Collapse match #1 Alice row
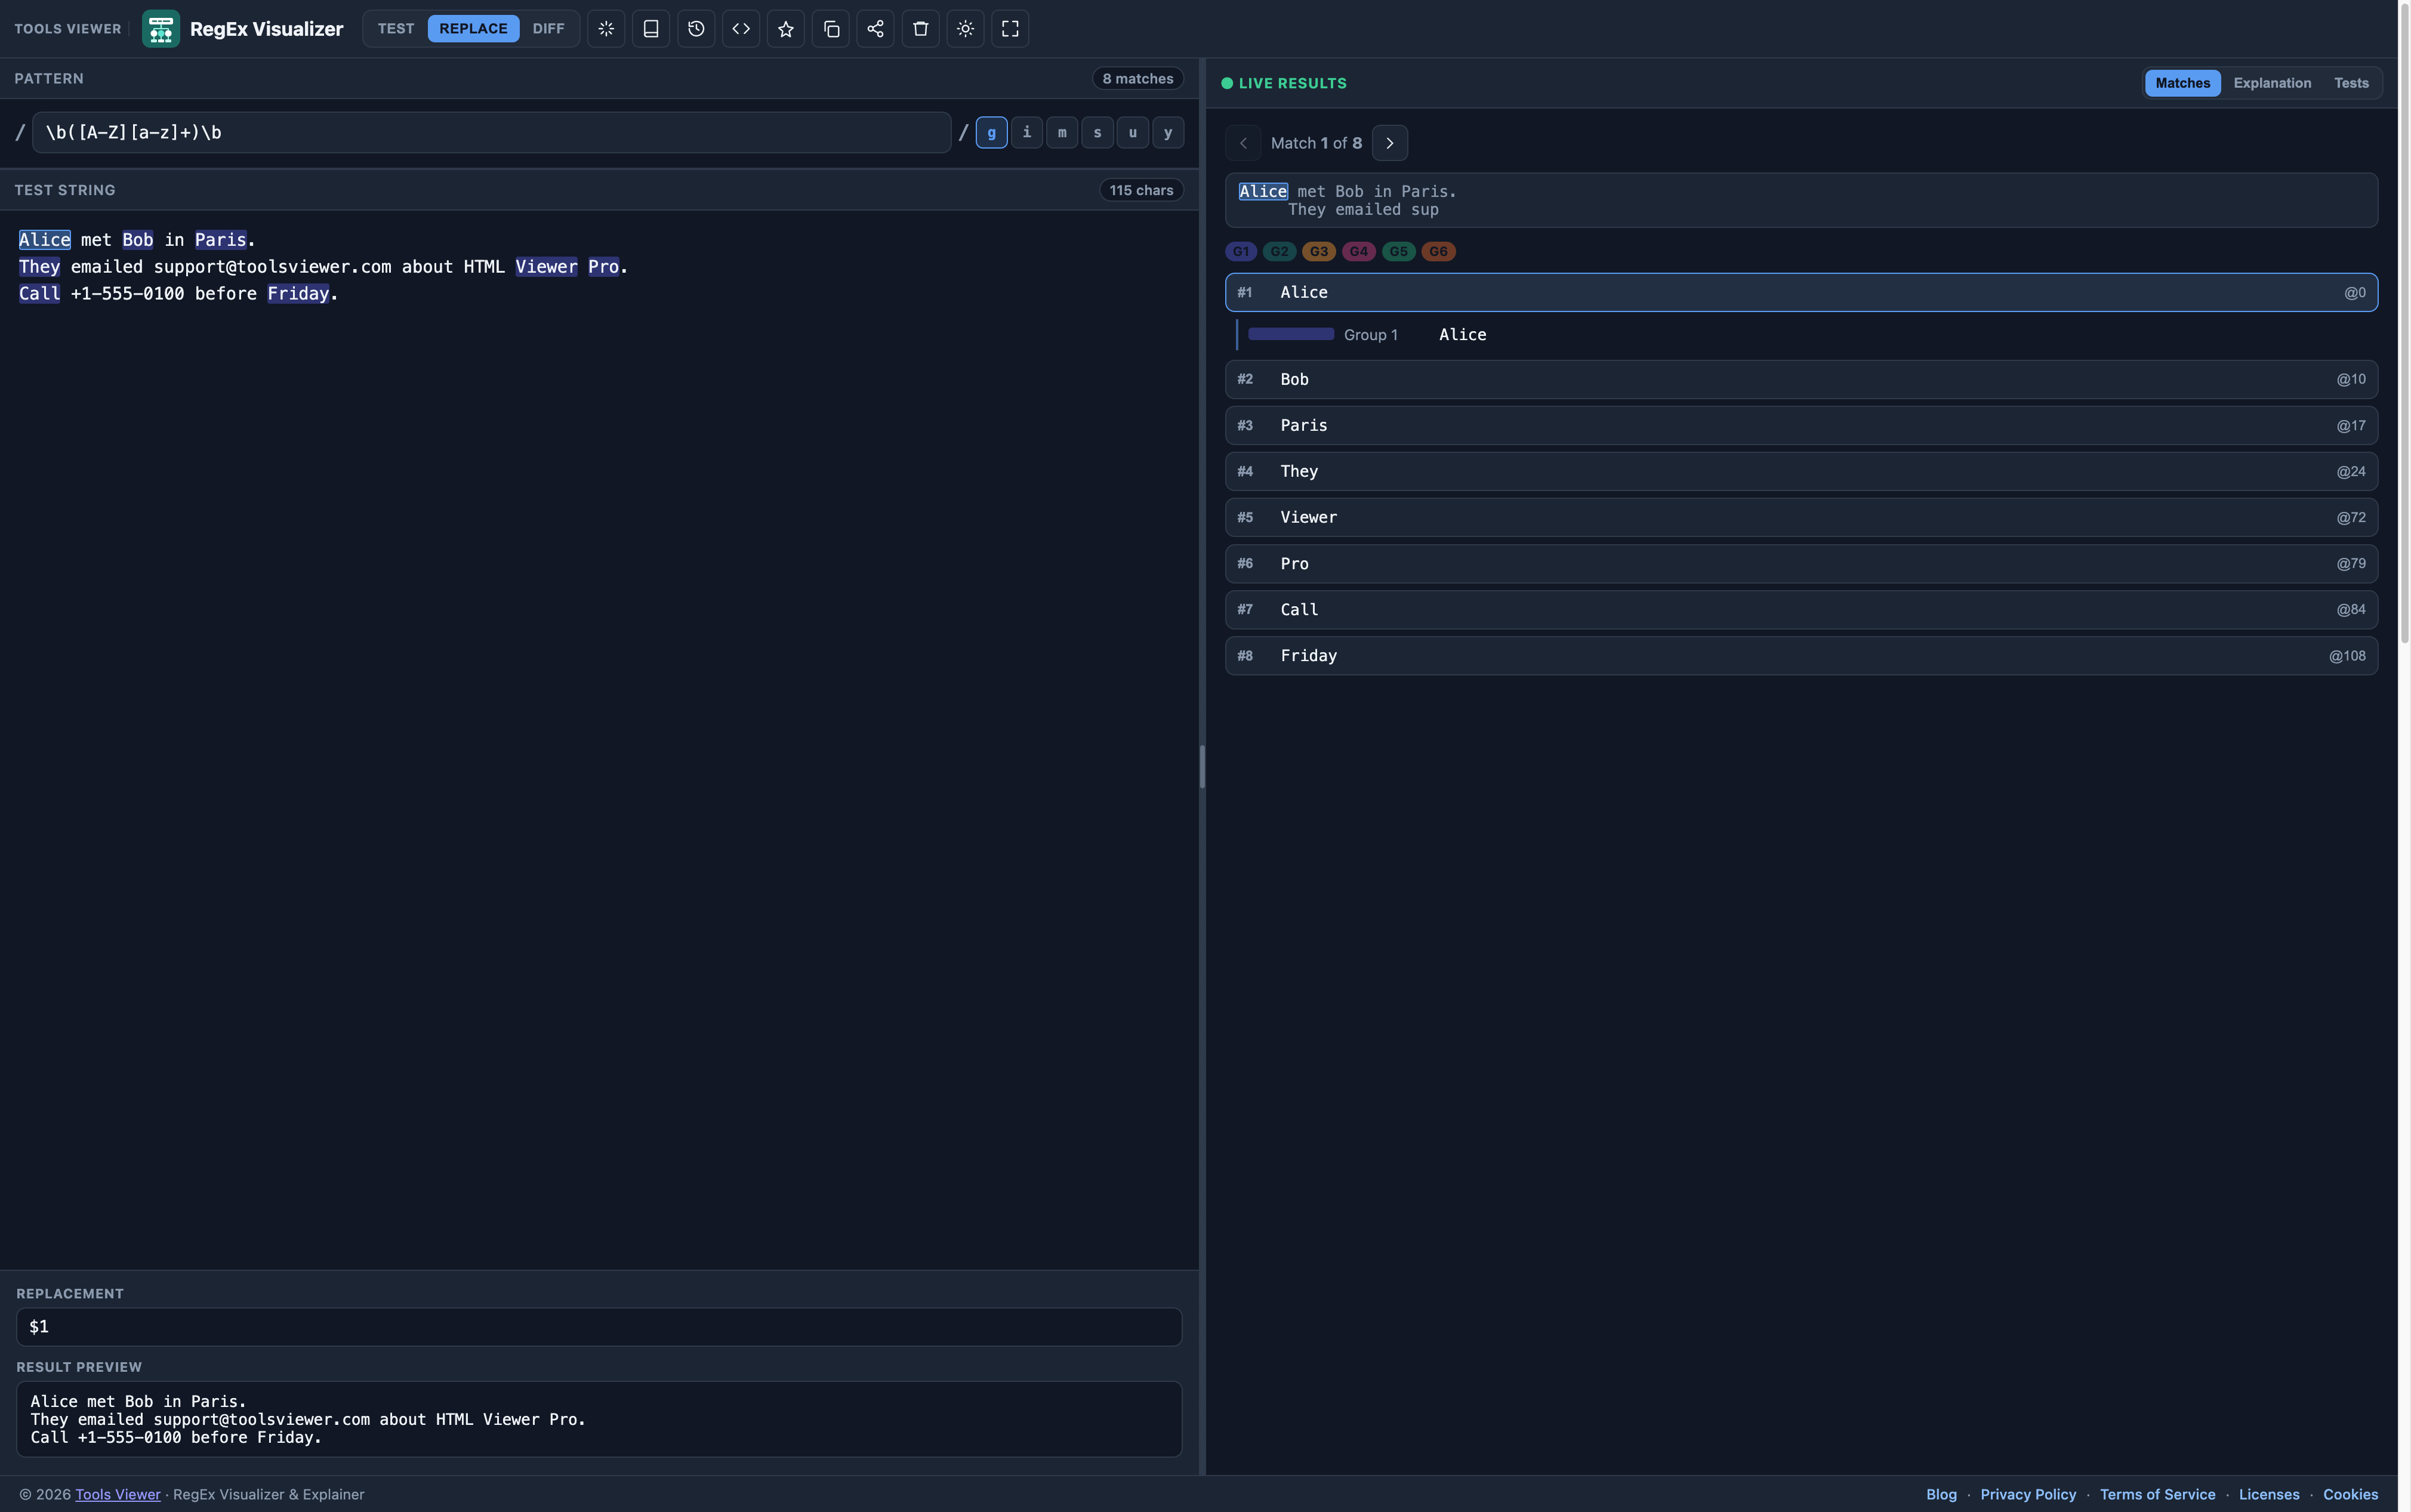 point(1802,293)
